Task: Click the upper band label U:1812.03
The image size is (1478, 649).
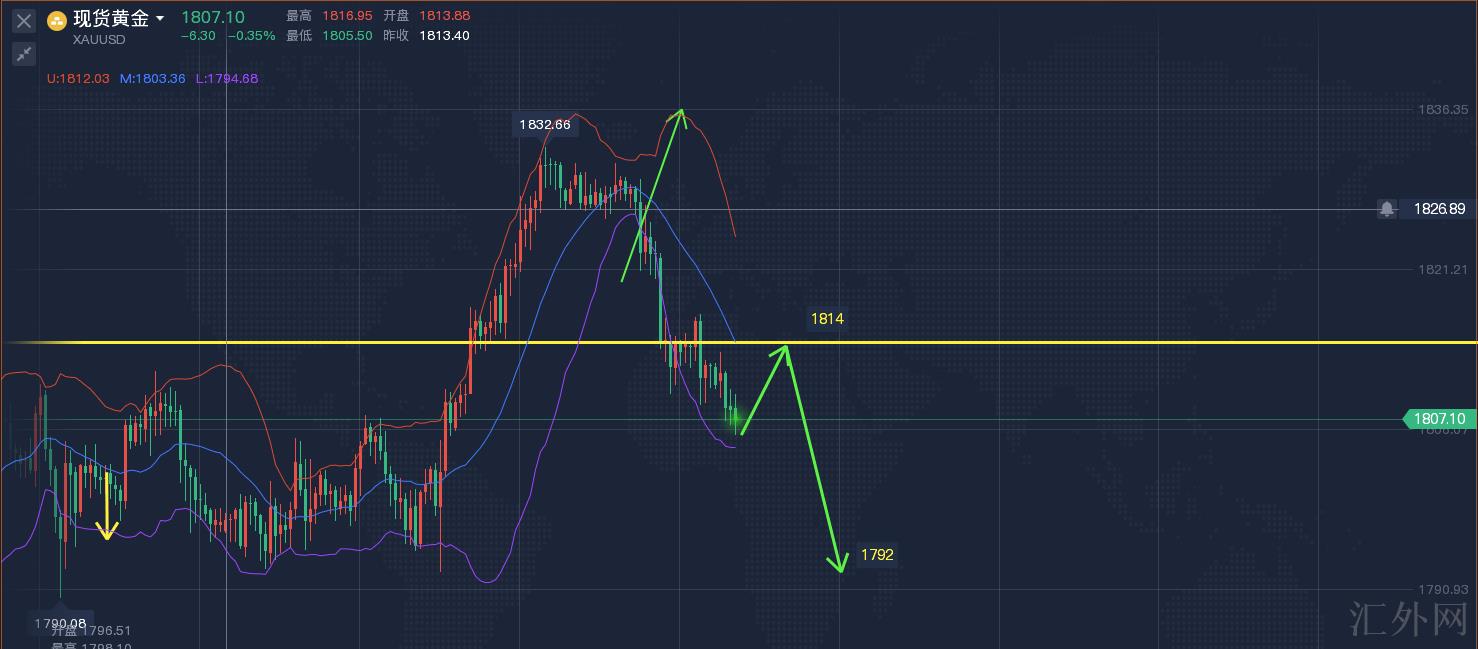Action: pyautogui.click(x=79, y=78)
